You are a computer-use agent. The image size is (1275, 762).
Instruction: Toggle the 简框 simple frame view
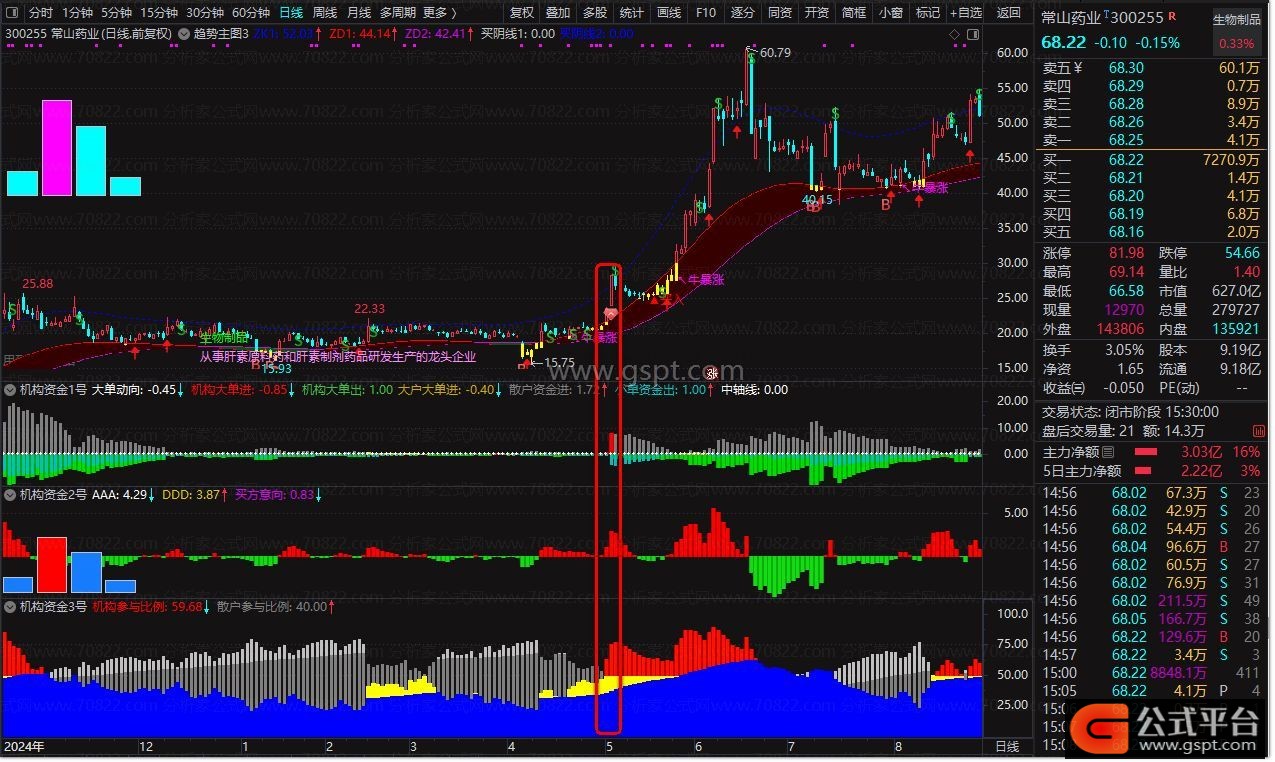853,13
